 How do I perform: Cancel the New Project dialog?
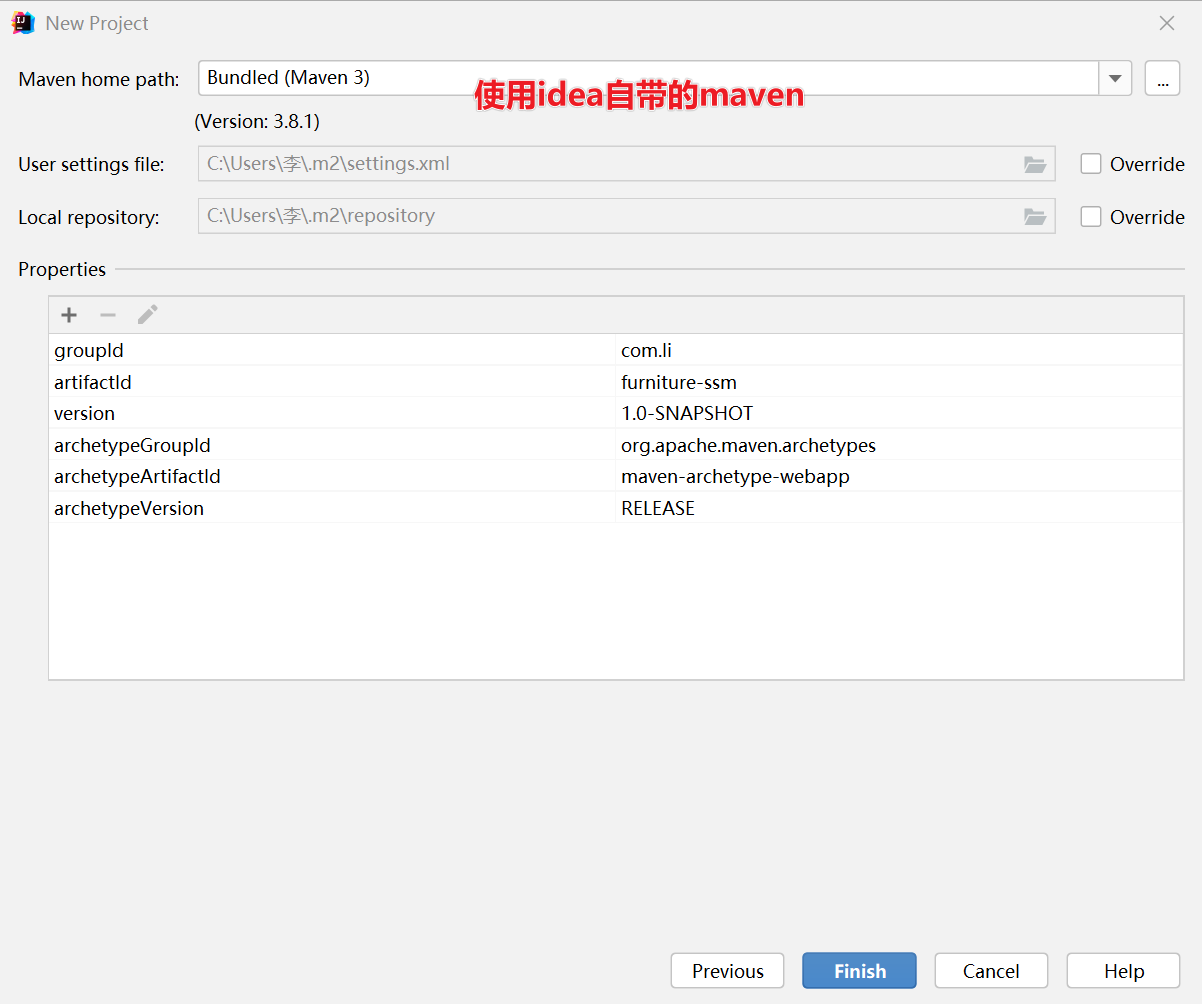(991, 971)
